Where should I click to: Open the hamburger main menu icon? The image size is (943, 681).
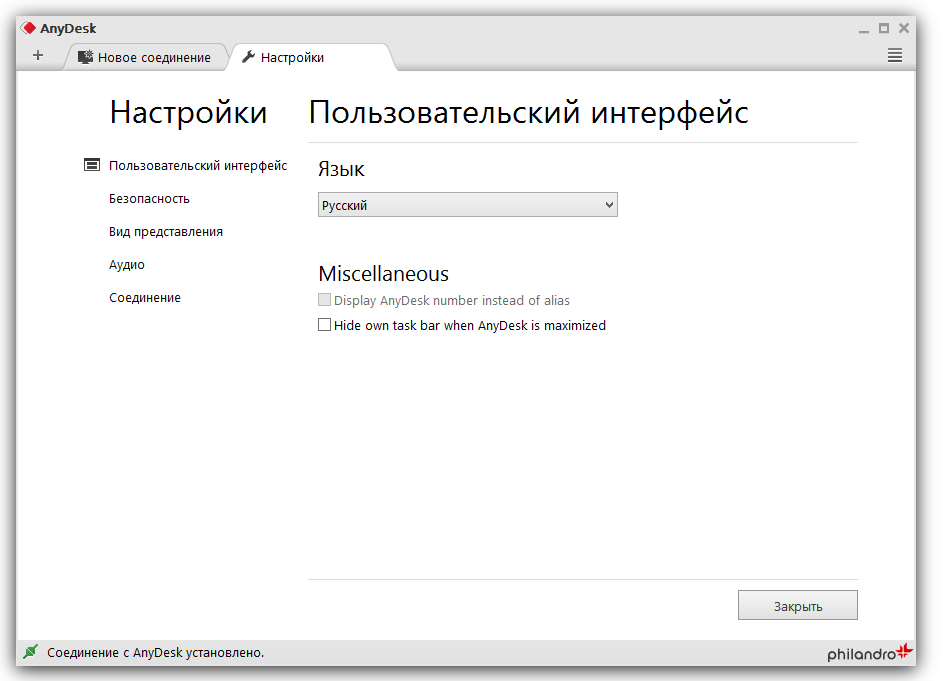tap(894, 56)
